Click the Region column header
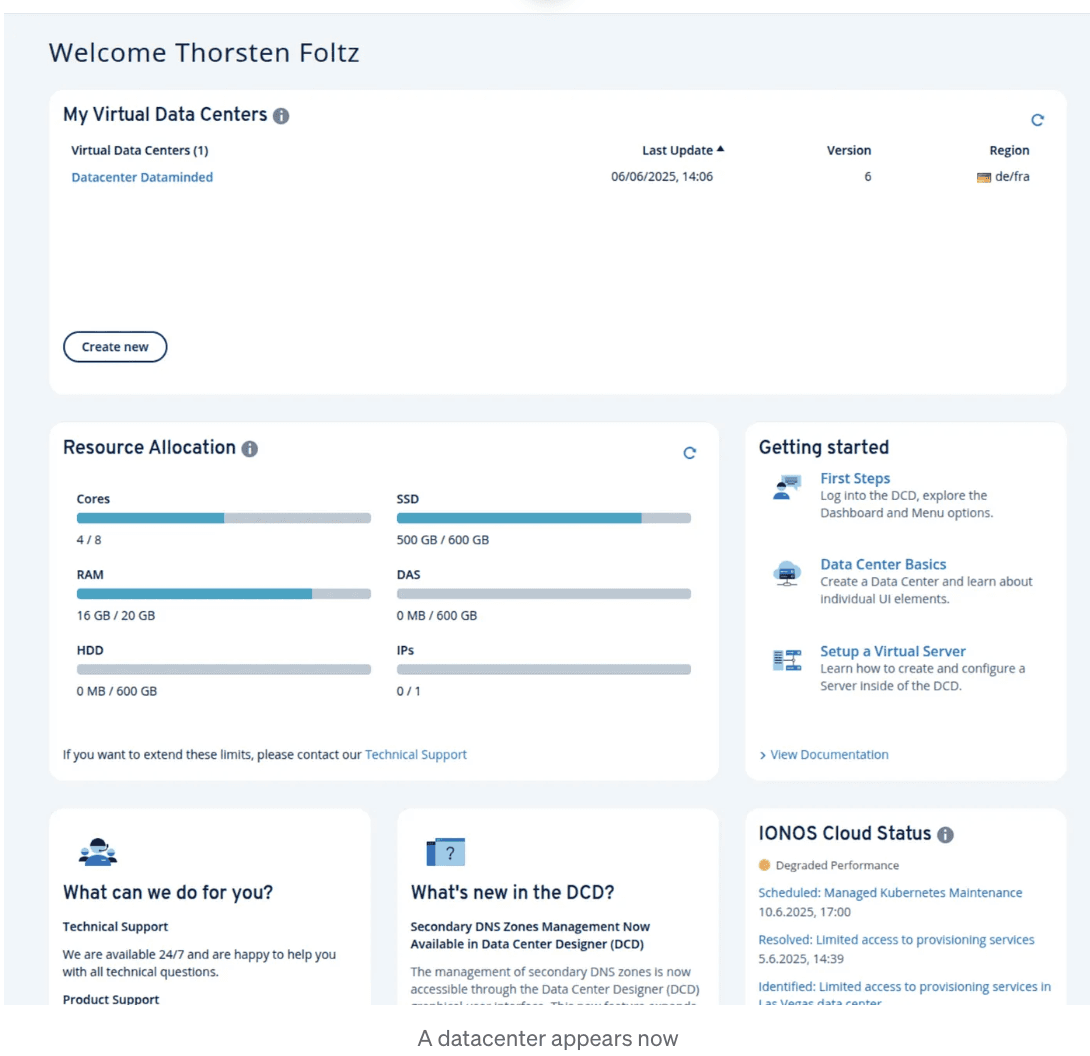 pos(1009,150)
